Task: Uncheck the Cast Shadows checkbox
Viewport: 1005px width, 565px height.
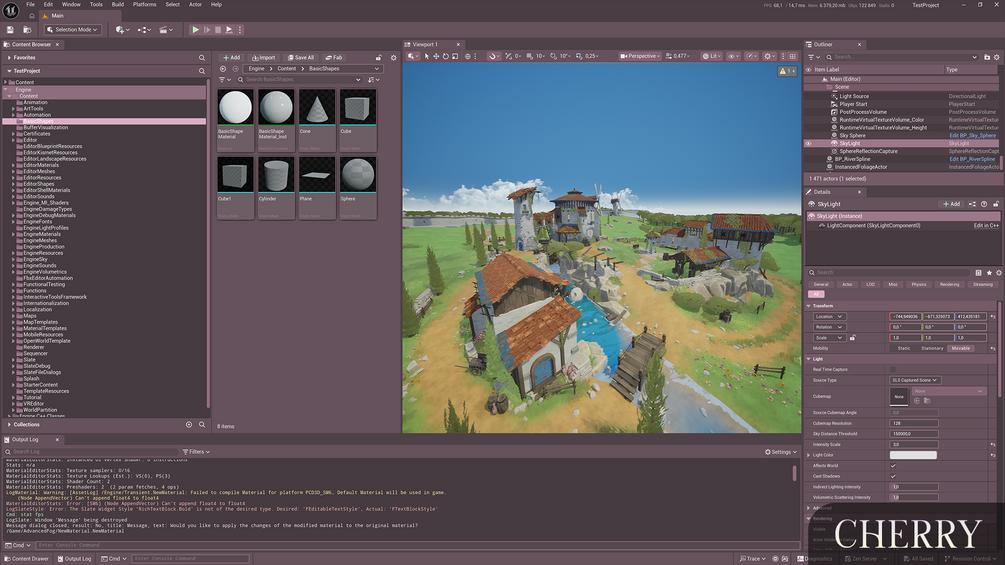Action: (x=893, y=476)
